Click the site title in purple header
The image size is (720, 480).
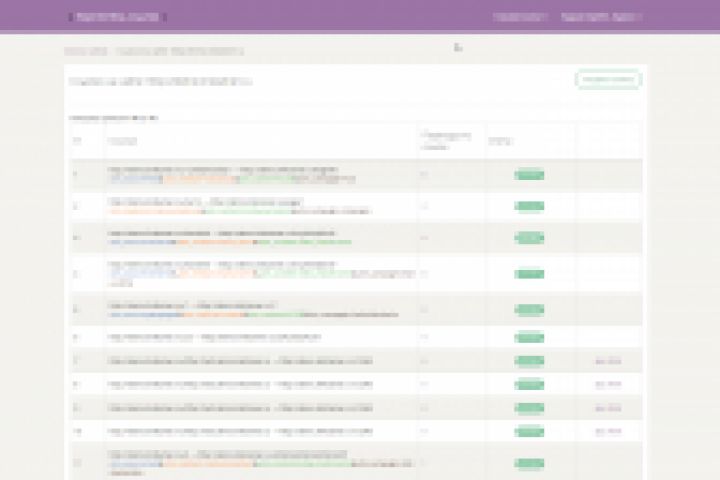pos(117,17)
